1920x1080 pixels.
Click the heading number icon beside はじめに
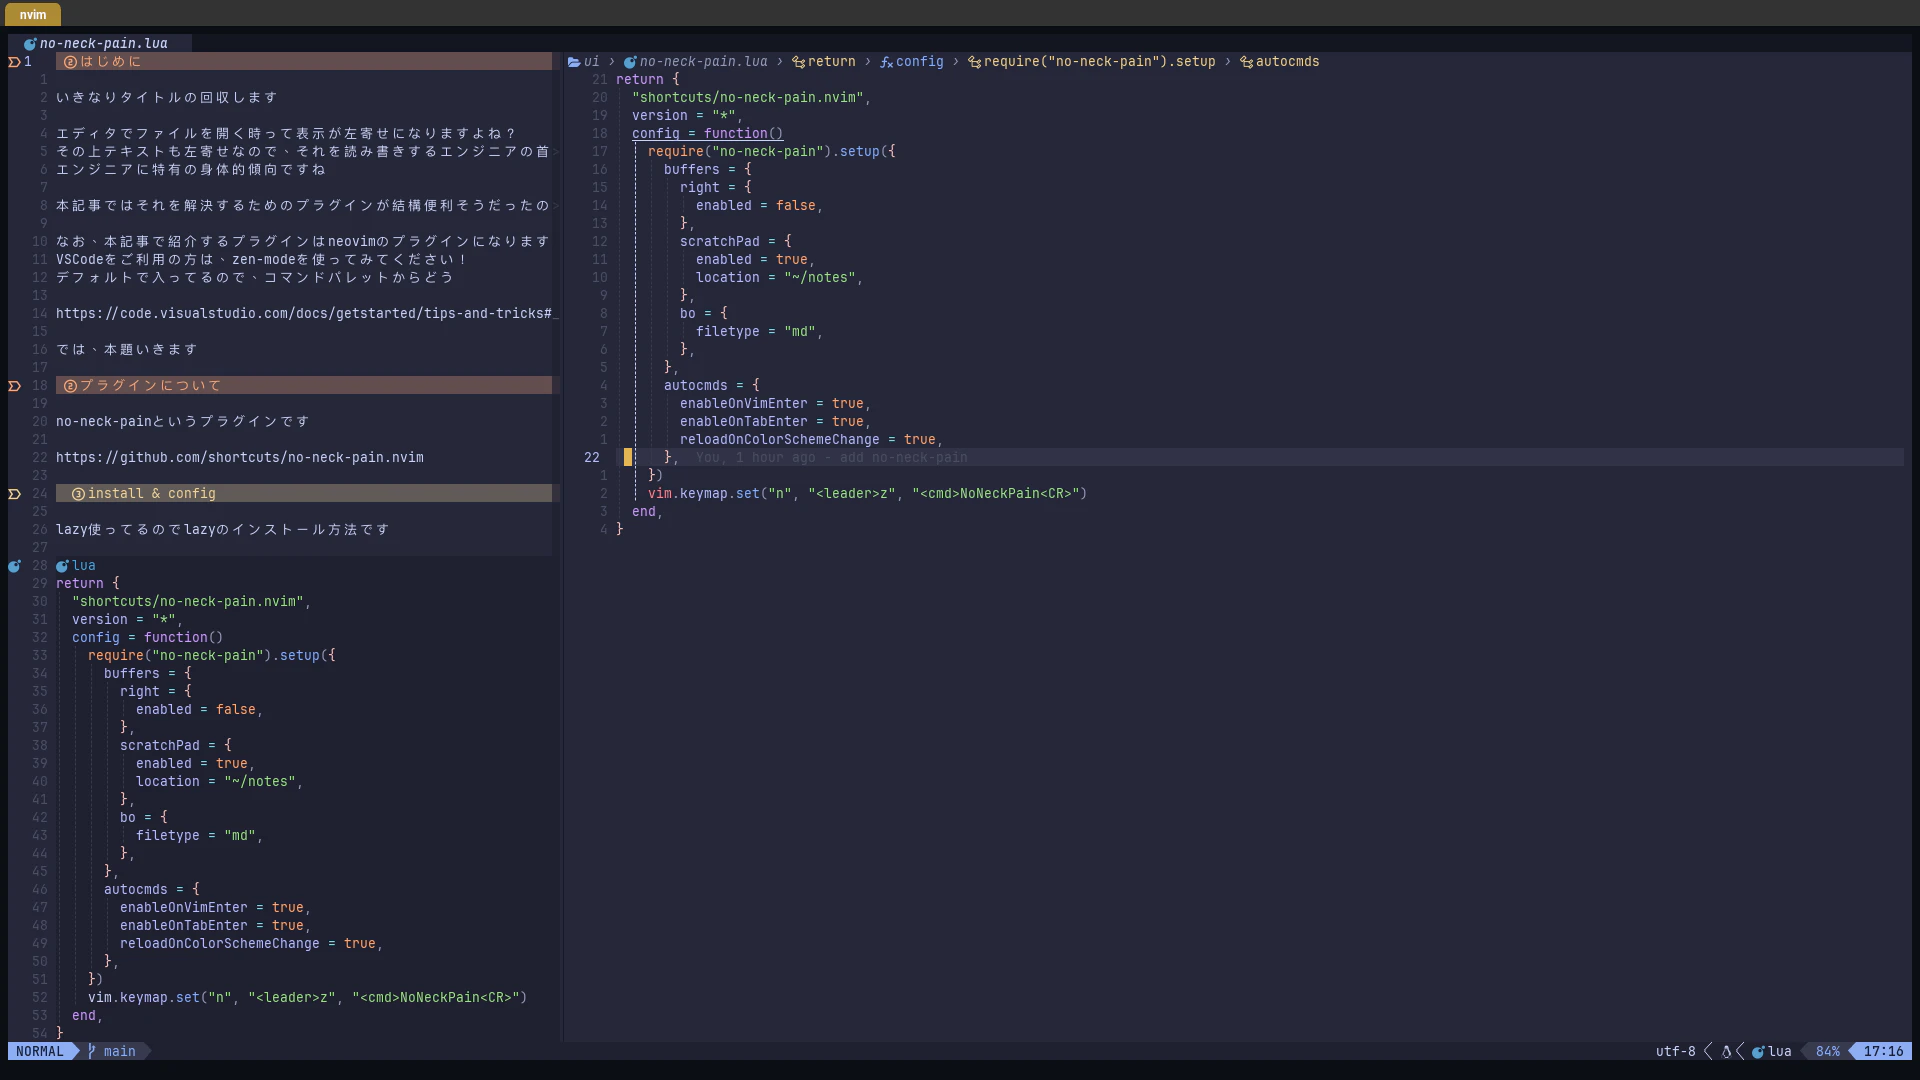70,62
